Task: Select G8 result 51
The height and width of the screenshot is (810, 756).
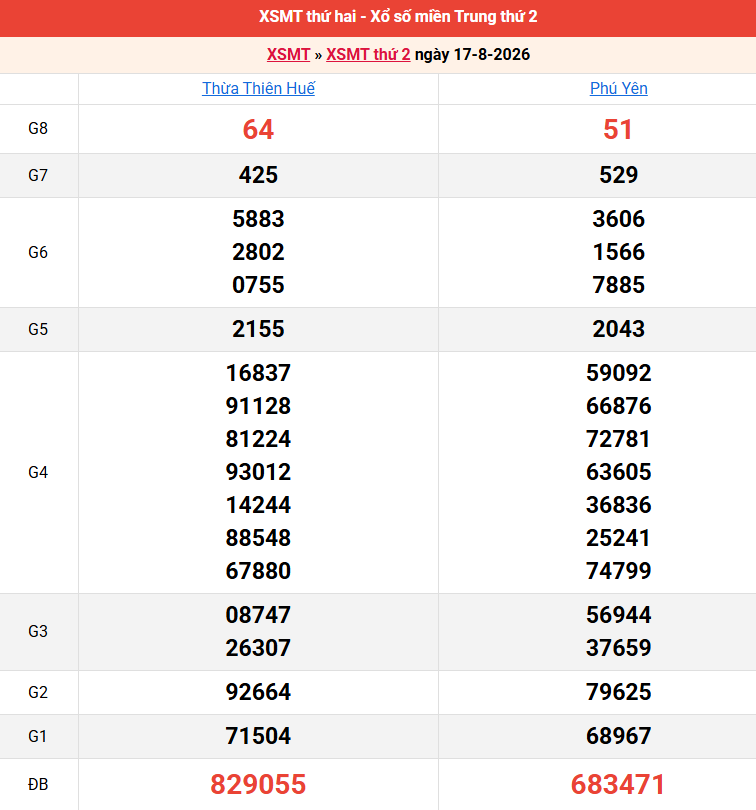Action: point(618,129)
